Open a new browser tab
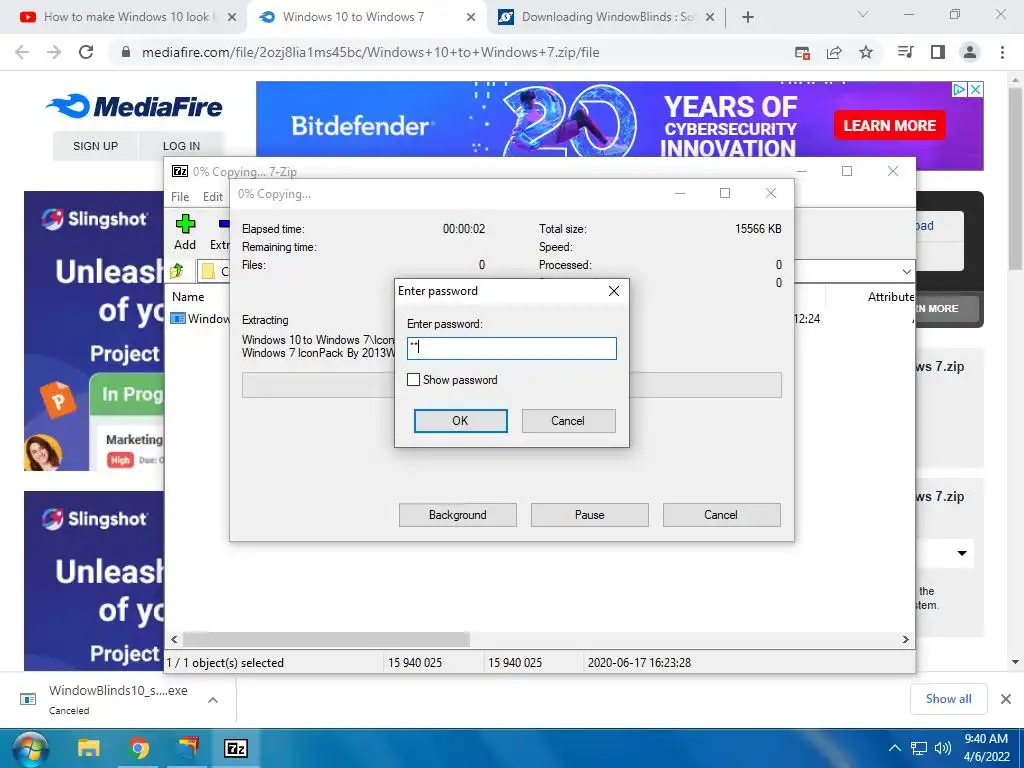Viewport: 1024px width, 768px height. pyautogui.click(x=748, y=18)
